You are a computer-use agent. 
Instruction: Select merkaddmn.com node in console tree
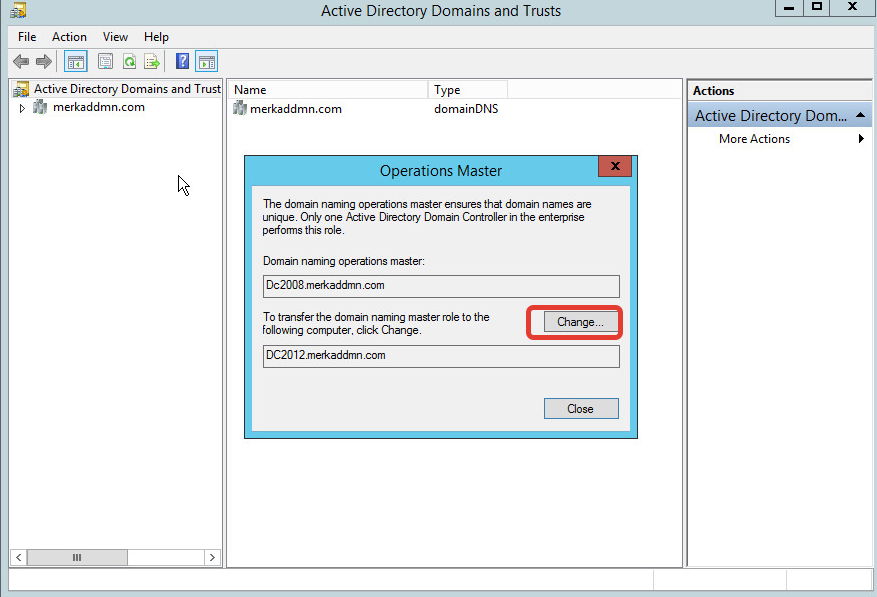pos(98,107)
